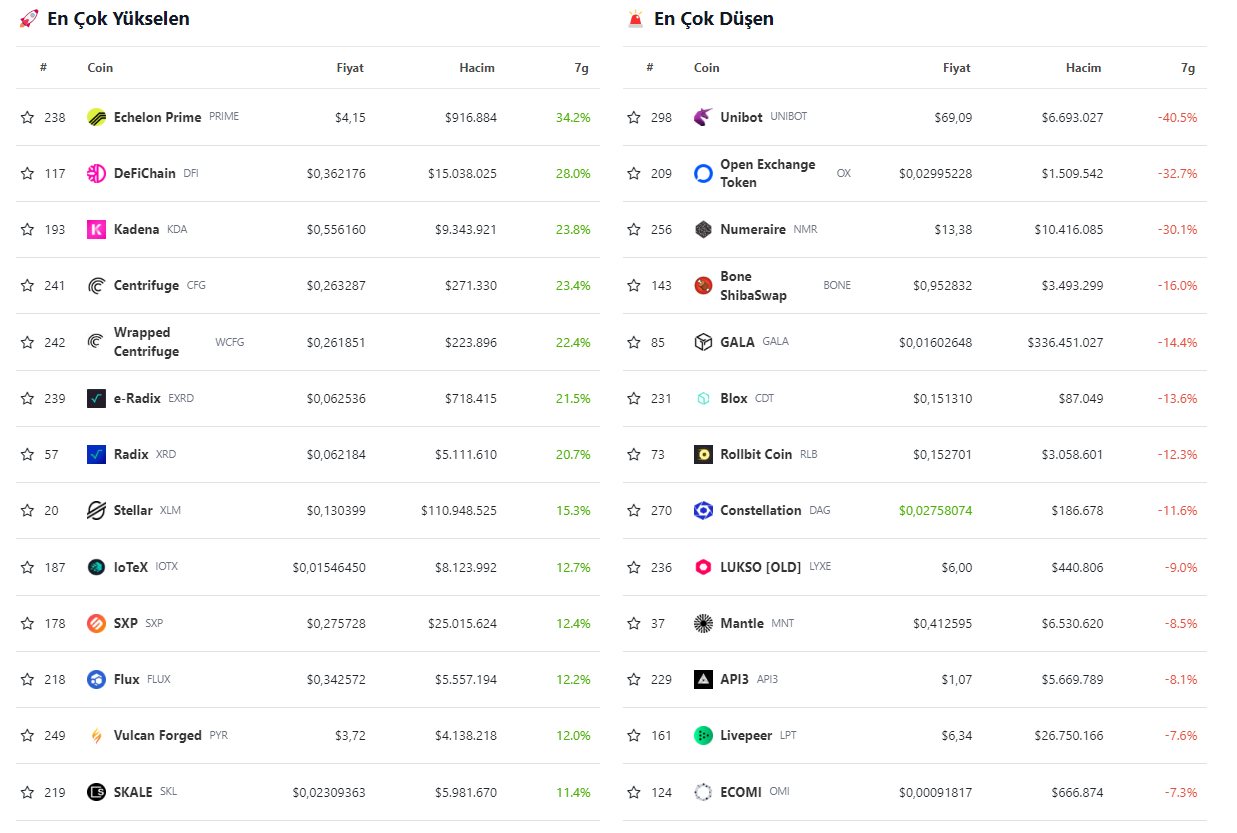Sort losers table by Hacim column

1083,68
